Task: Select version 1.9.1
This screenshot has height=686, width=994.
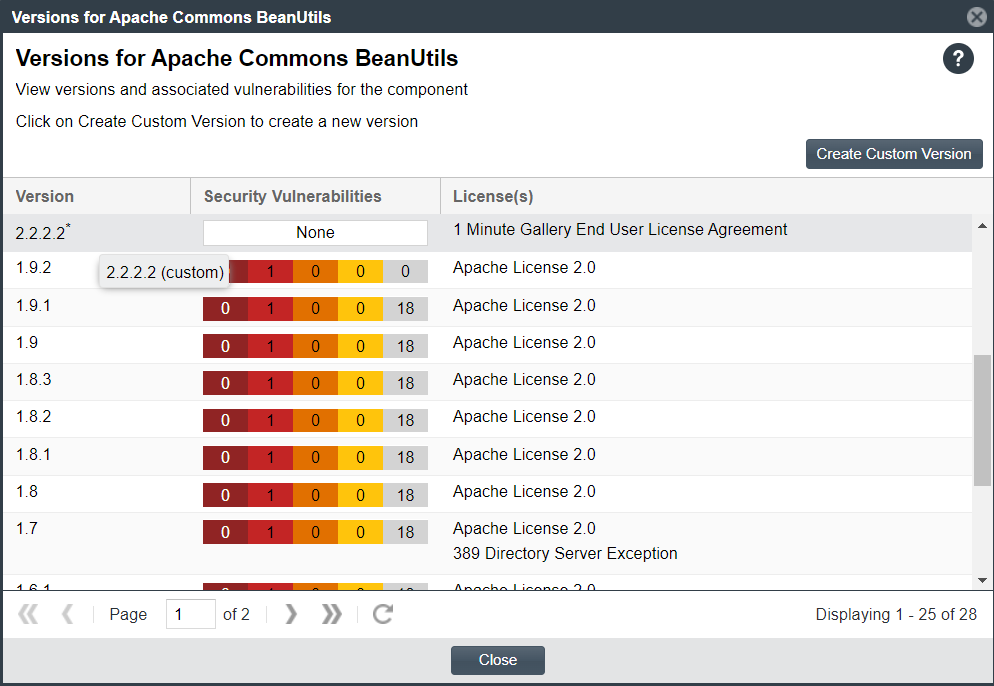Action: pyautogui.click(x=34, y=306)
